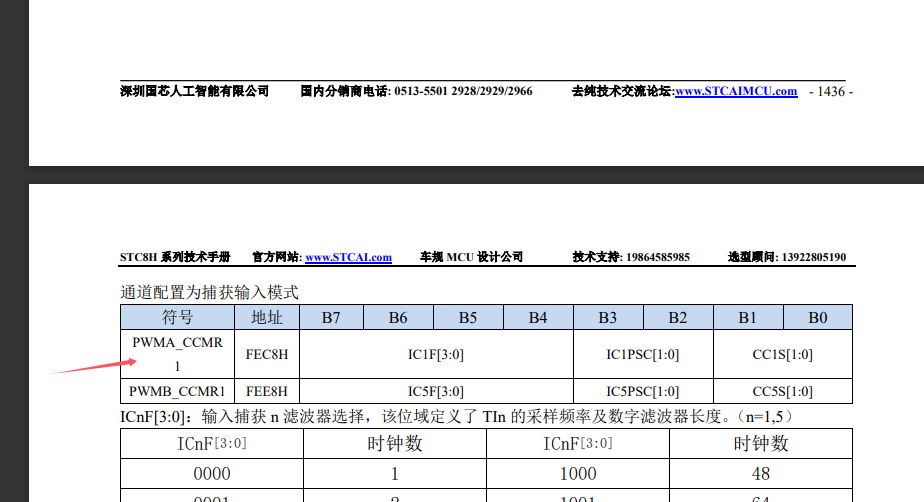Viewport: 924px width, 502px height.
Task: Open the www.STCAI.com official website link
Action: [x=348, y=257]
